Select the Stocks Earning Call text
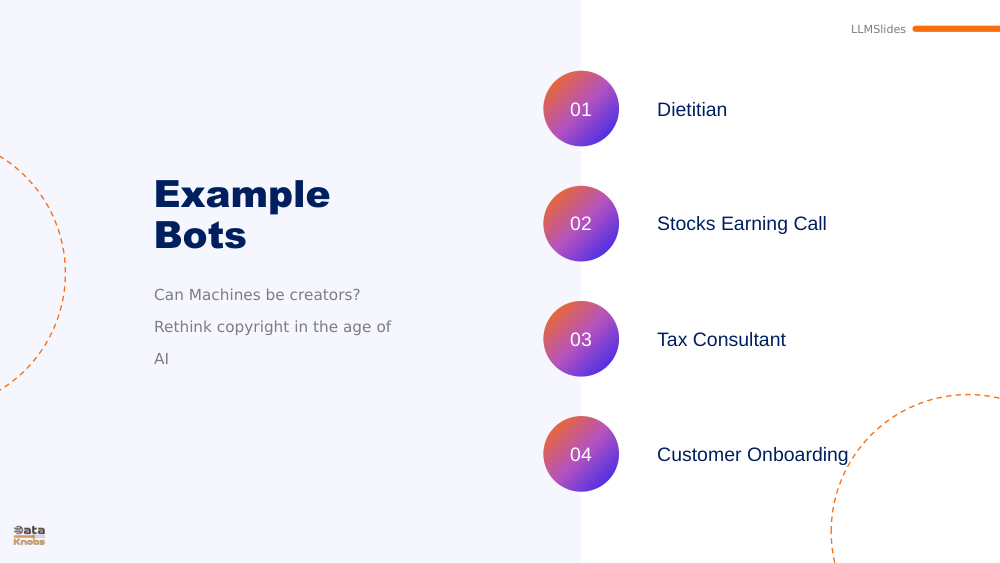 (742, 224)
